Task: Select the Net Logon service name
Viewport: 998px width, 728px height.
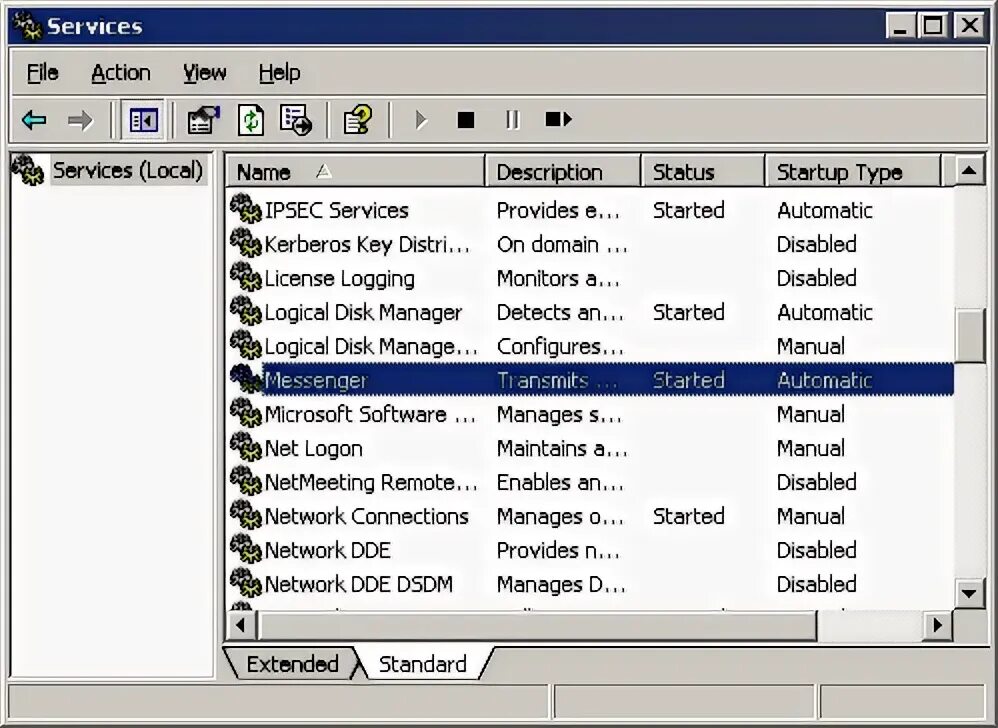Action: click(313, 449)
